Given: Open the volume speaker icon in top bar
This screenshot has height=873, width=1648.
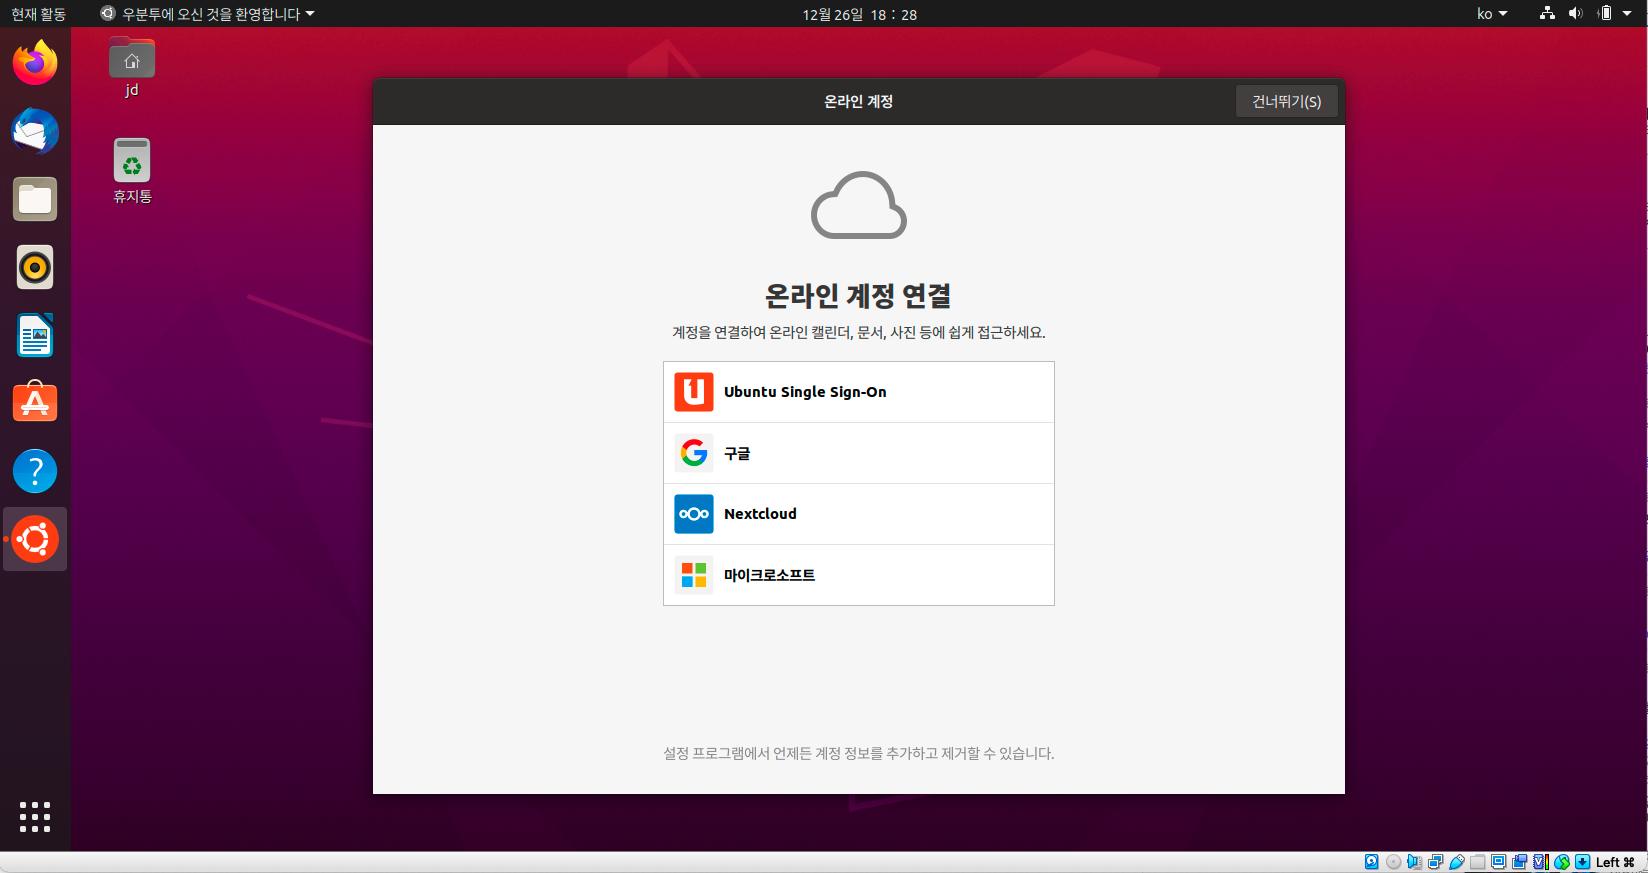Looking at the screenshot, I should coord(1576,13).
